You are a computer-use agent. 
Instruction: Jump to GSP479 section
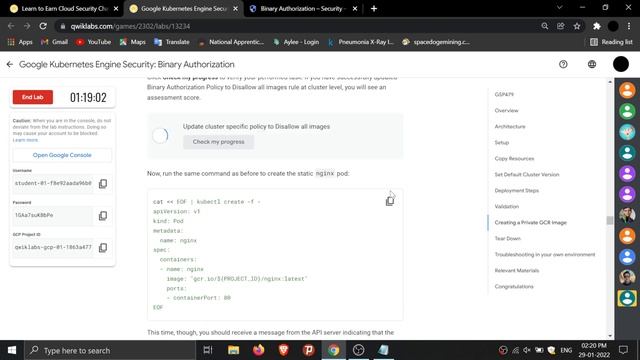(504, 94)
